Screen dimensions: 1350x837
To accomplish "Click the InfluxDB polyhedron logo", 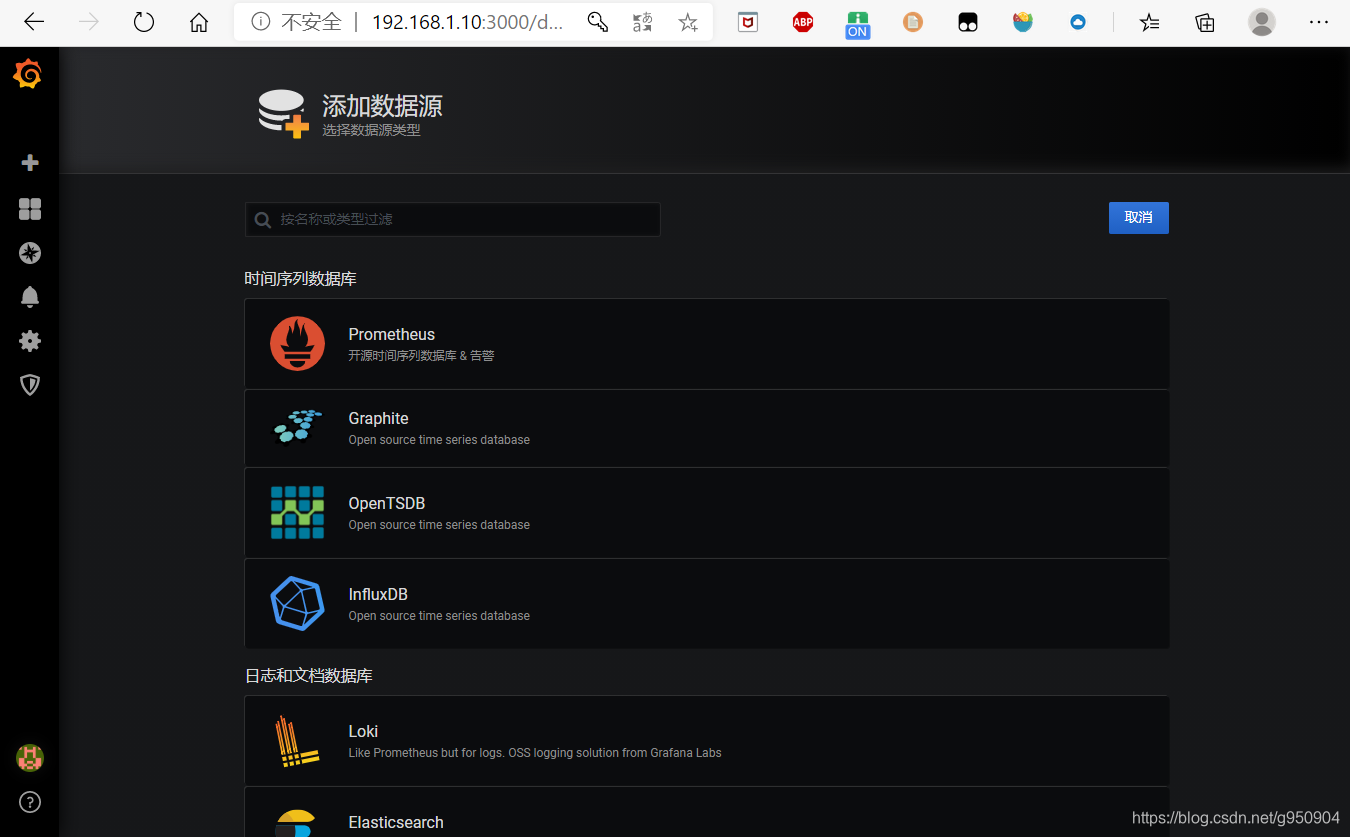I will 297,603.
